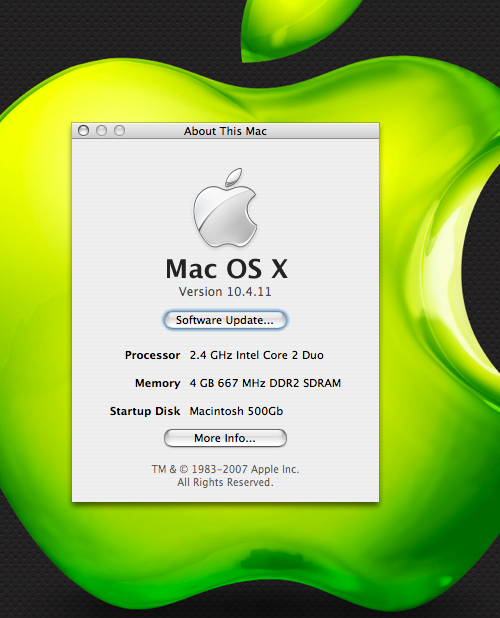Select the 'Startup Disk' label
The image size is (500, 618).
(145, 411)
